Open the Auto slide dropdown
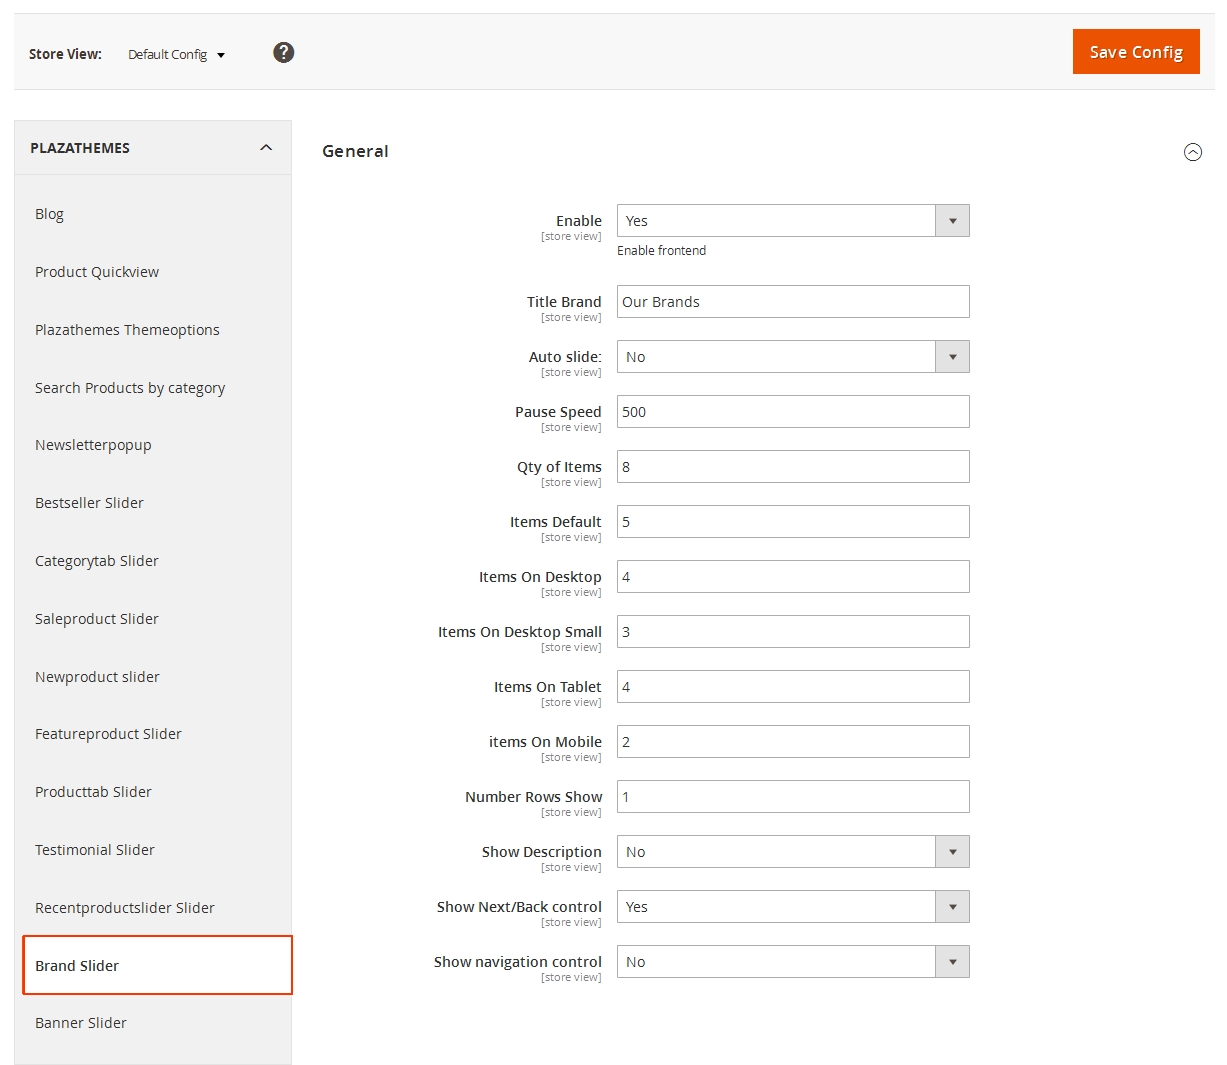 point(792,357)
